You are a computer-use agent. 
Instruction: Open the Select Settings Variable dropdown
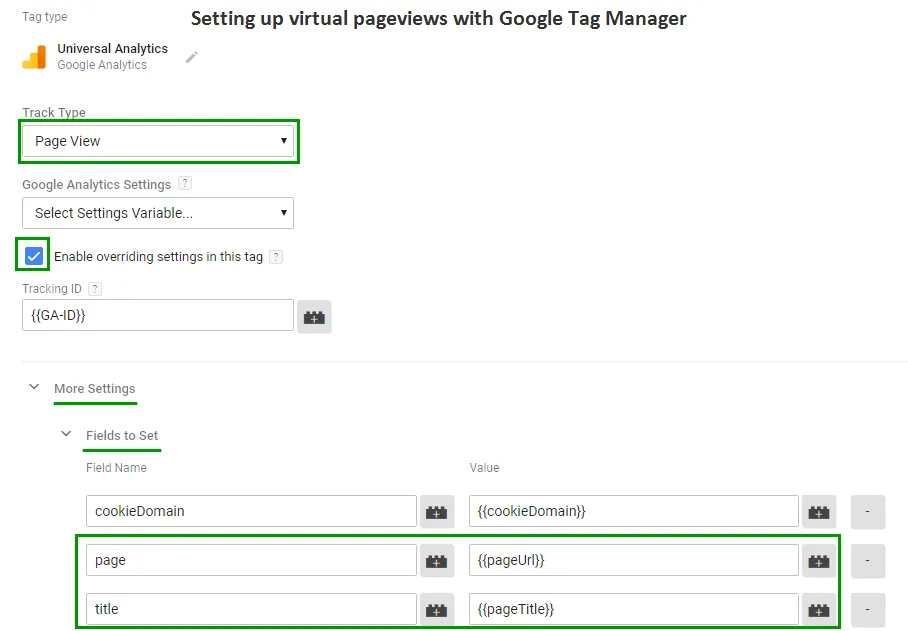158,212
